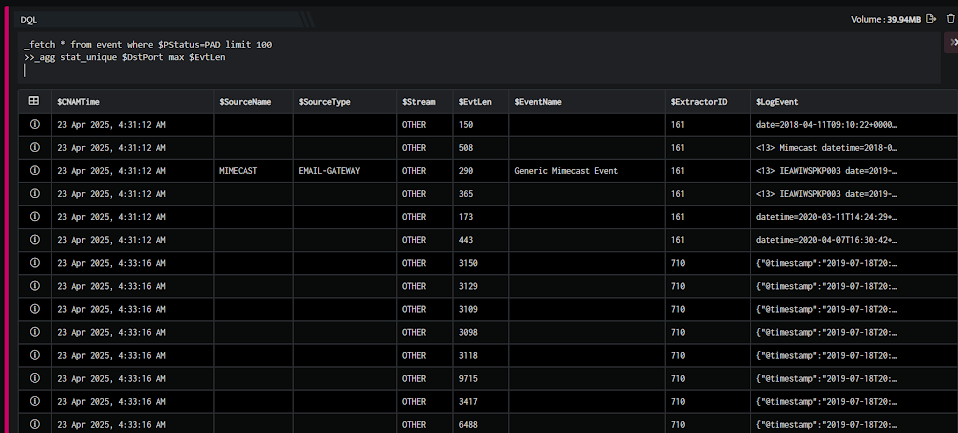The width and height of the screenshot is (958, 433).
Task: Select the DQL tab
Action: 29,20
